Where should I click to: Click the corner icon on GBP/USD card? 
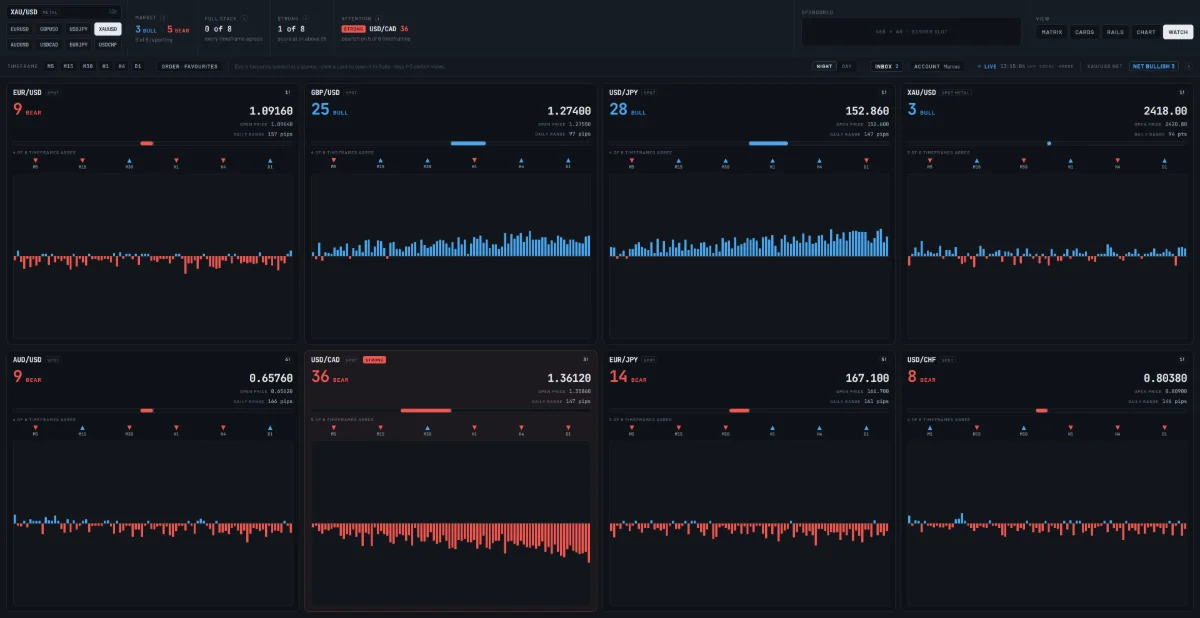pyautogui.click(x=585, y=93)
